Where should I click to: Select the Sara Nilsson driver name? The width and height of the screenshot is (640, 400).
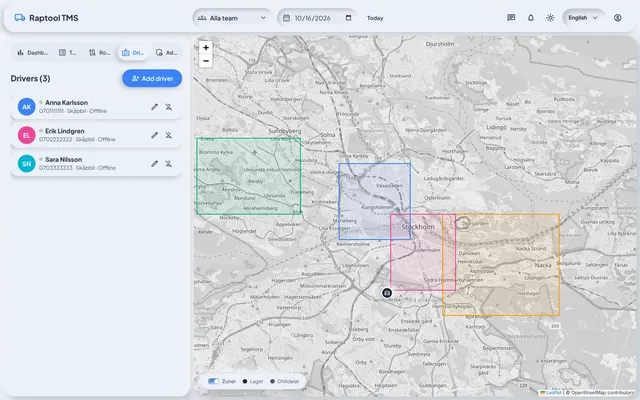pyautogui.click(x=63, y=160)
